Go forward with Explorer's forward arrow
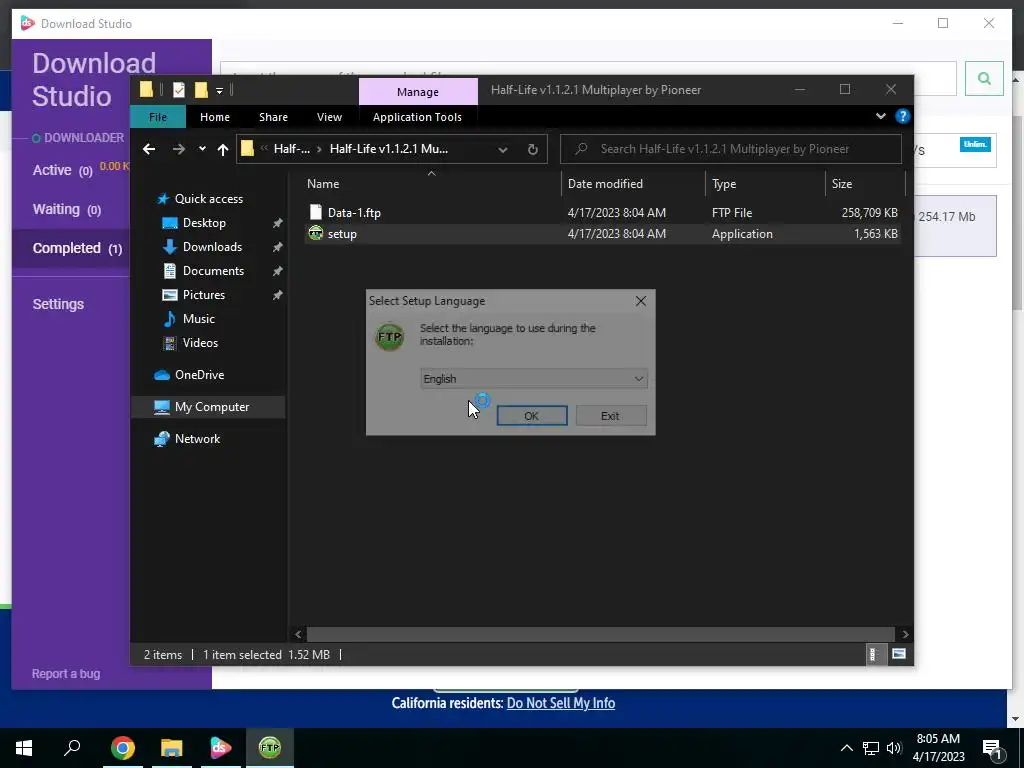This screenshot has width=1024, height=768. 178,149
